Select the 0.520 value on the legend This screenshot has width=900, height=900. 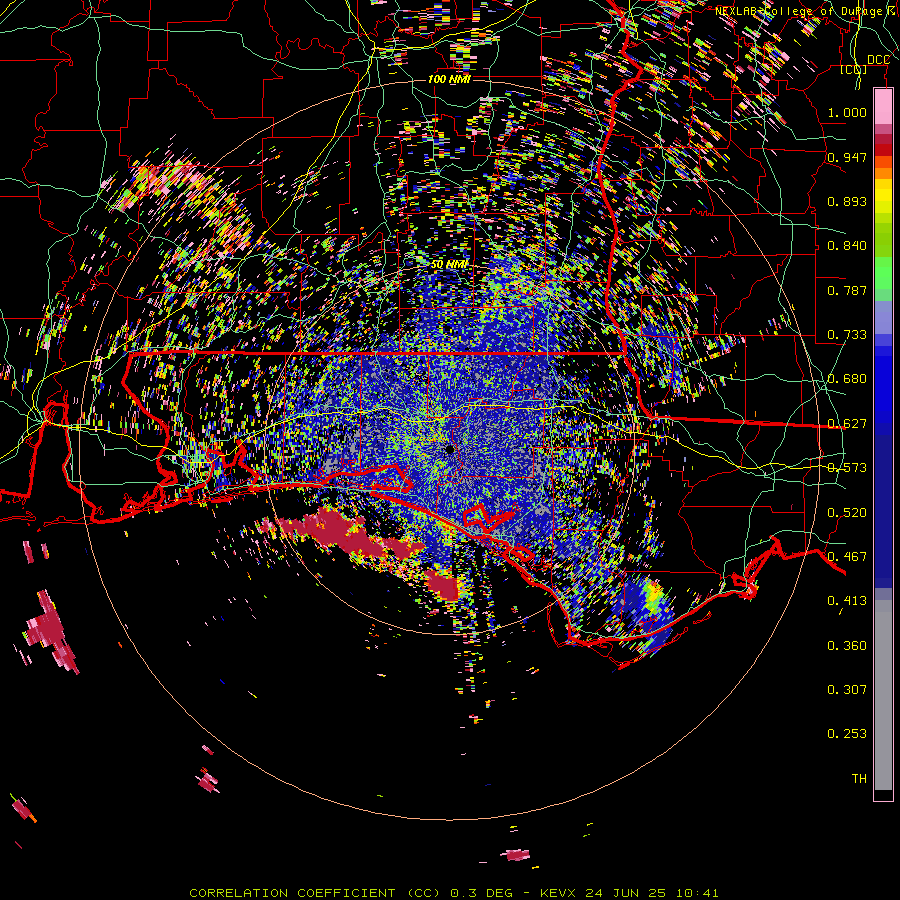(x=847, y=513)
